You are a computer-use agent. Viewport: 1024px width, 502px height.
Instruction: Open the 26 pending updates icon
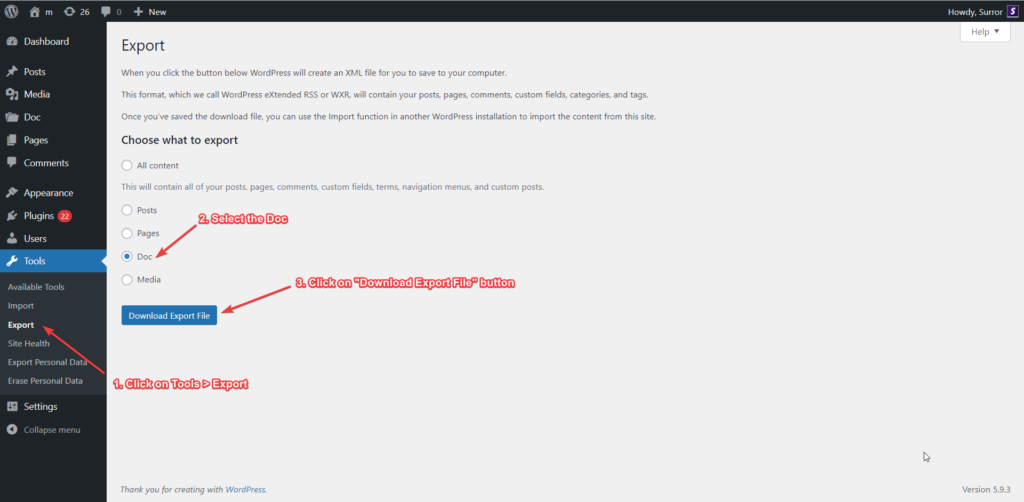coord(69,12)
